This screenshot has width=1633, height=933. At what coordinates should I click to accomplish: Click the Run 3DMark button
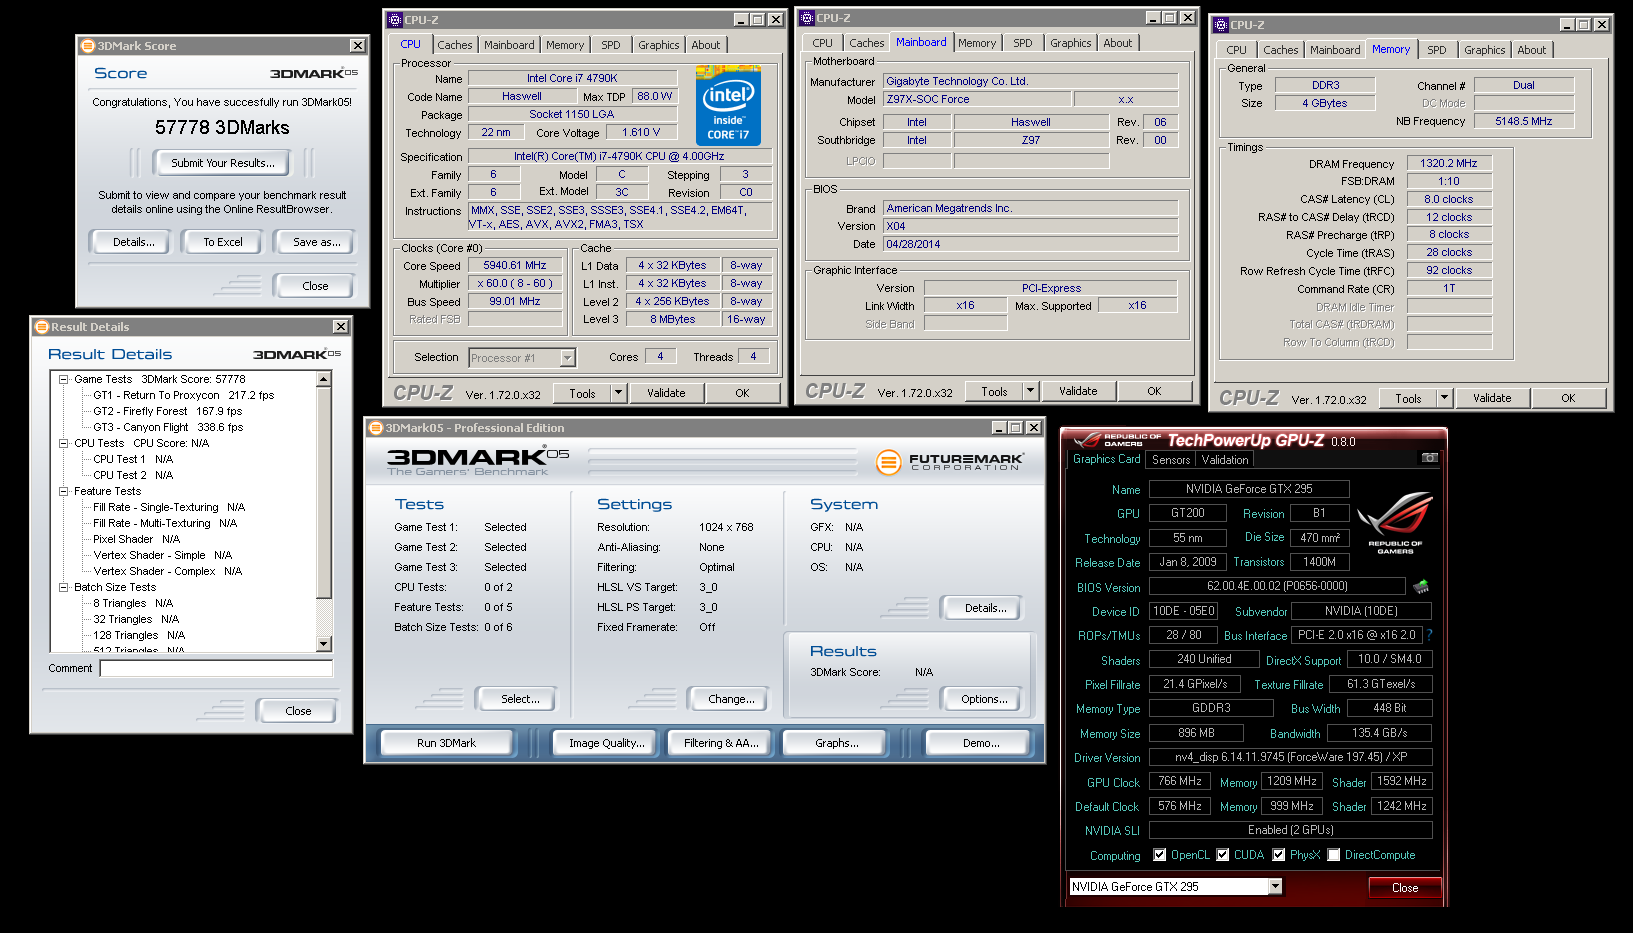(x=446, y=743)
